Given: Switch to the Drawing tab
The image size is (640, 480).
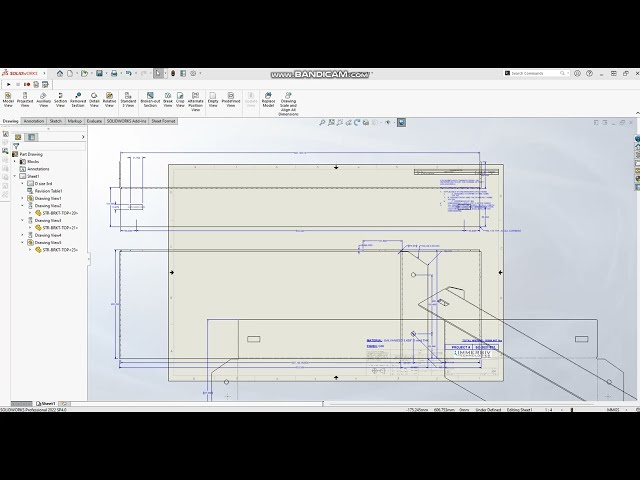Looking at the screenshot, I should (x=11, y=121).
